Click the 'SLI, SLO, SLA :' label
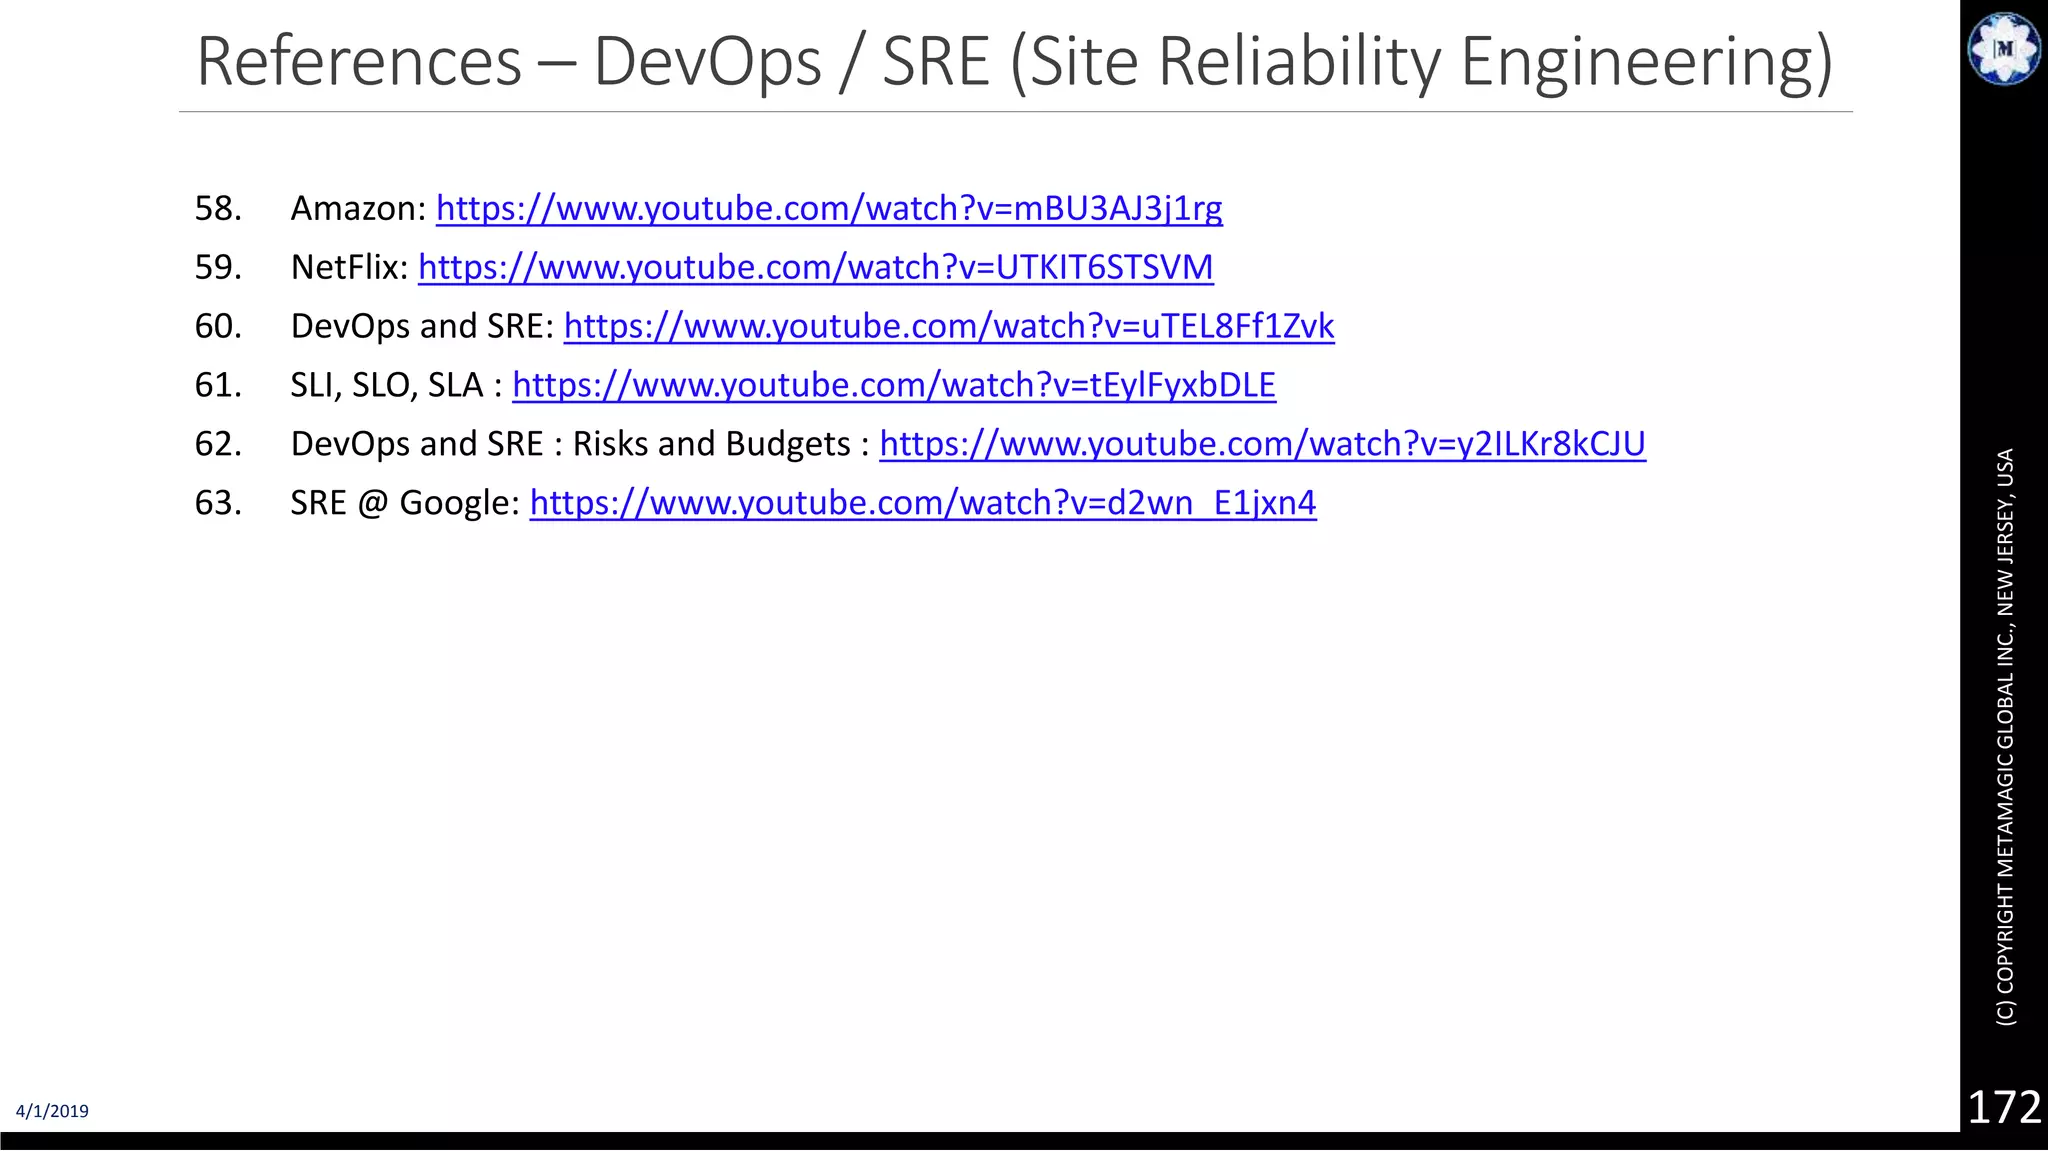This screenshot has width=2048, height=1152. (x=396, y=386)
